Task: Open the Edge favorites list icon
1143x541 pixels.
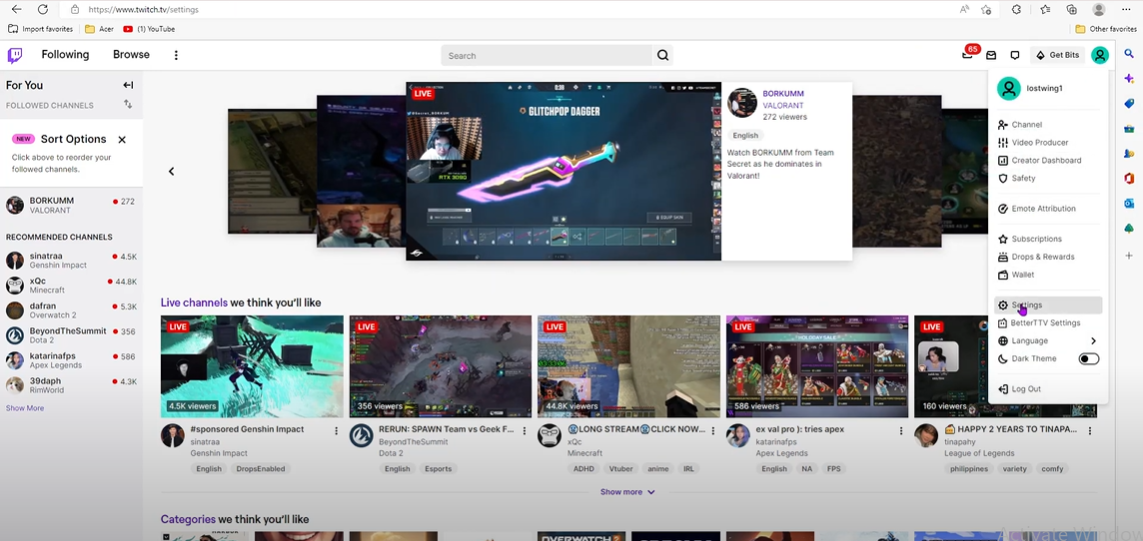Action: (x=1045, y=9)
